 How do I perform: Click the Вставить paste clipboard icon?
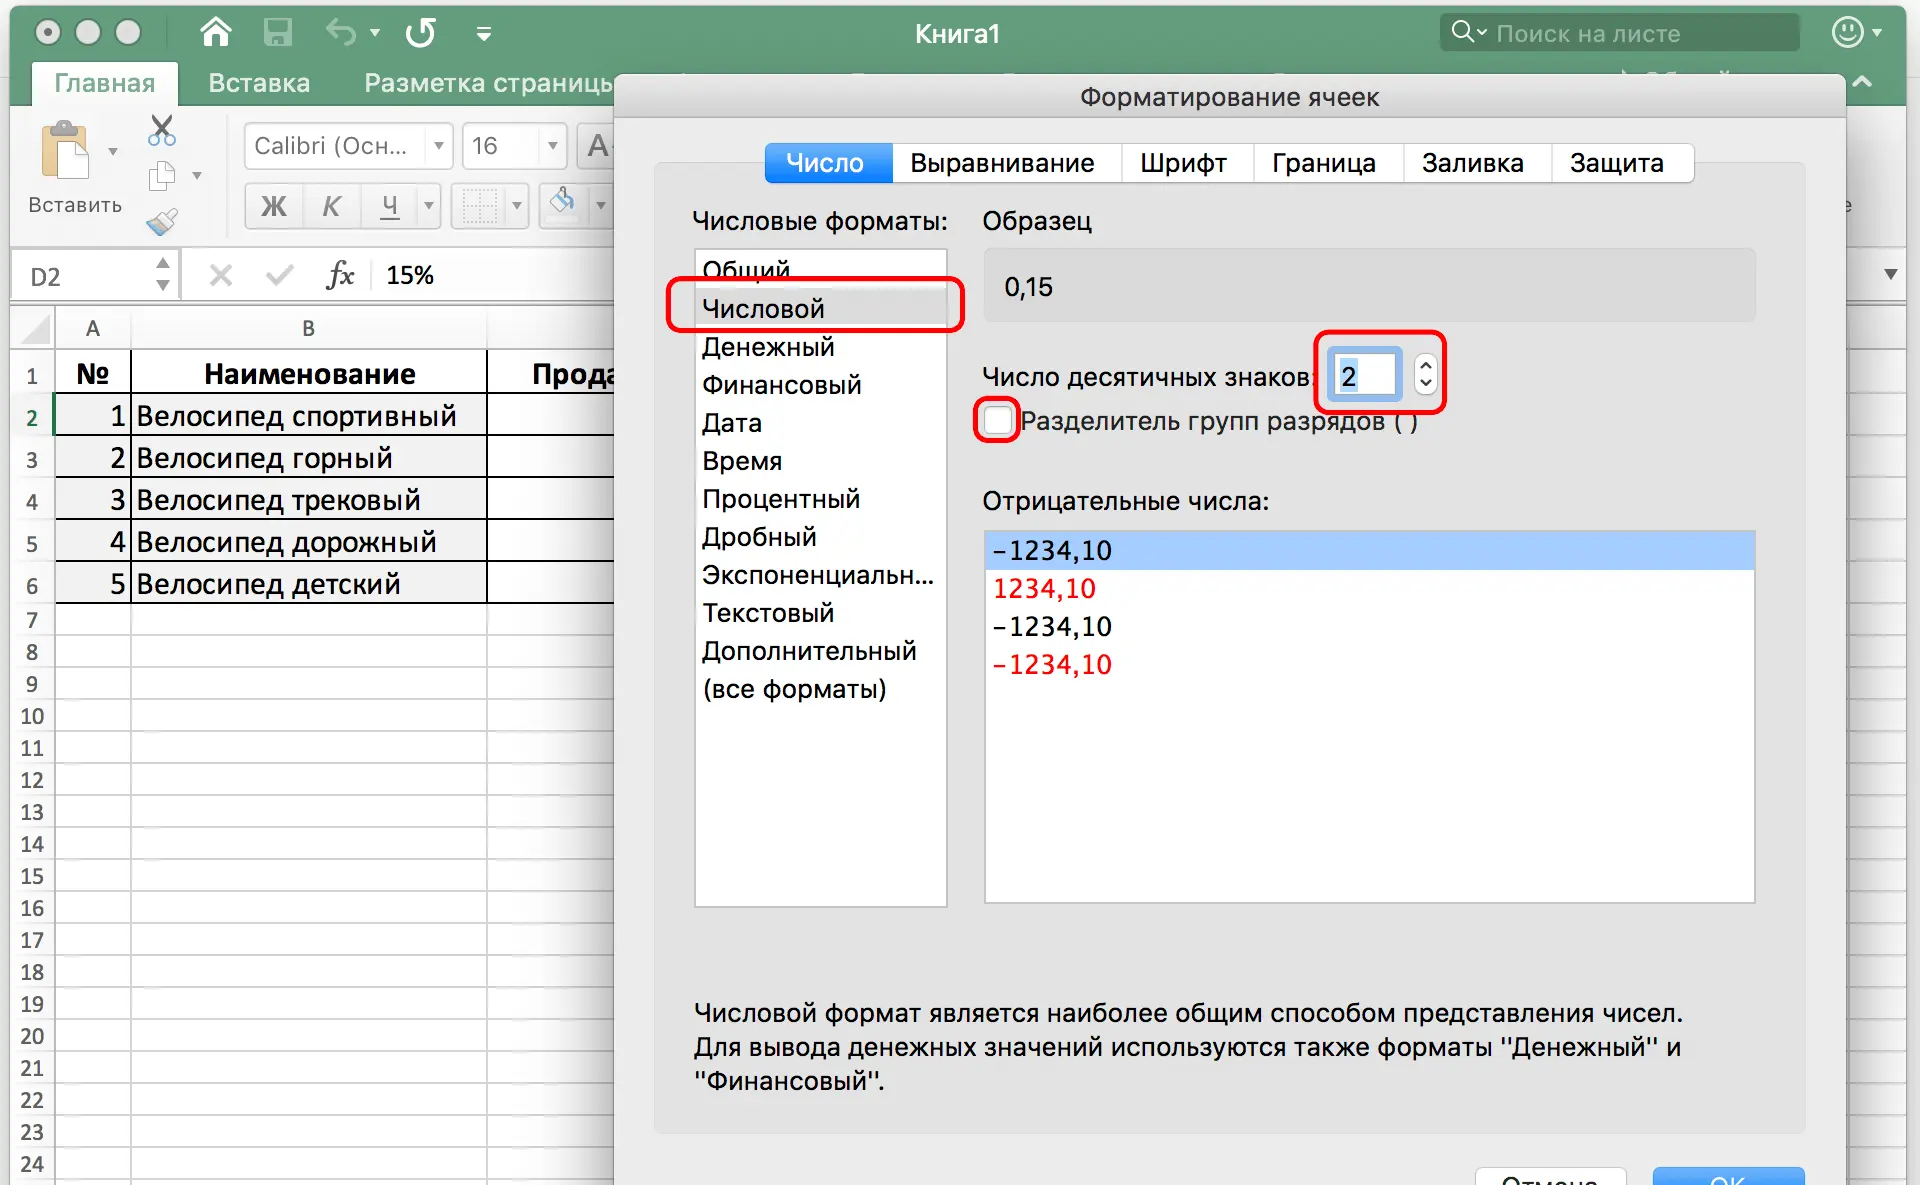coord(66,151)
